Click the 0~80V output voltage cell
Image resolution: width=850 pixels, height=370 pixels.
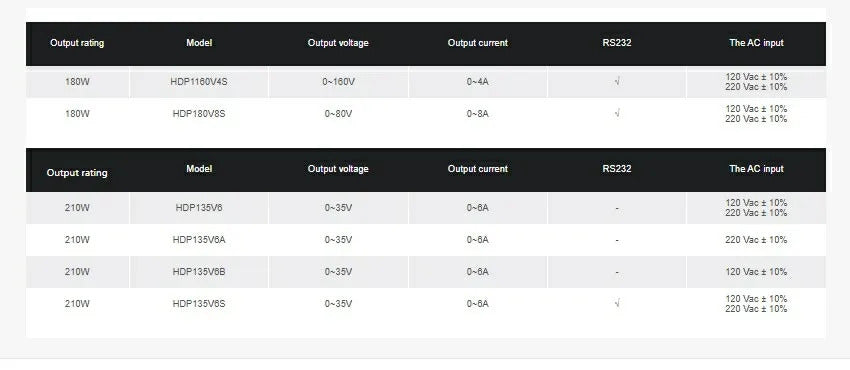point(338,114)
